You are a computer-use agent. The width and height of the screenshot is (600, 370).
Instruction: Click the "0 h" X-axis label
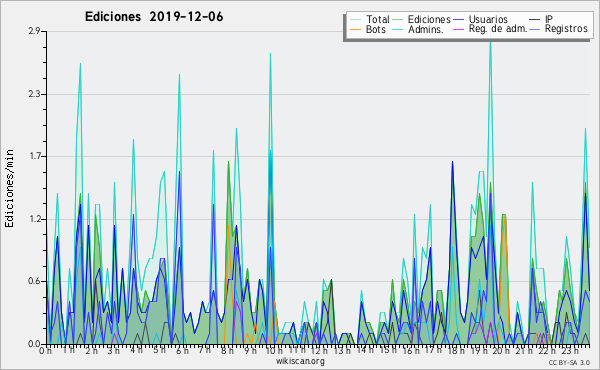point(45,350)
